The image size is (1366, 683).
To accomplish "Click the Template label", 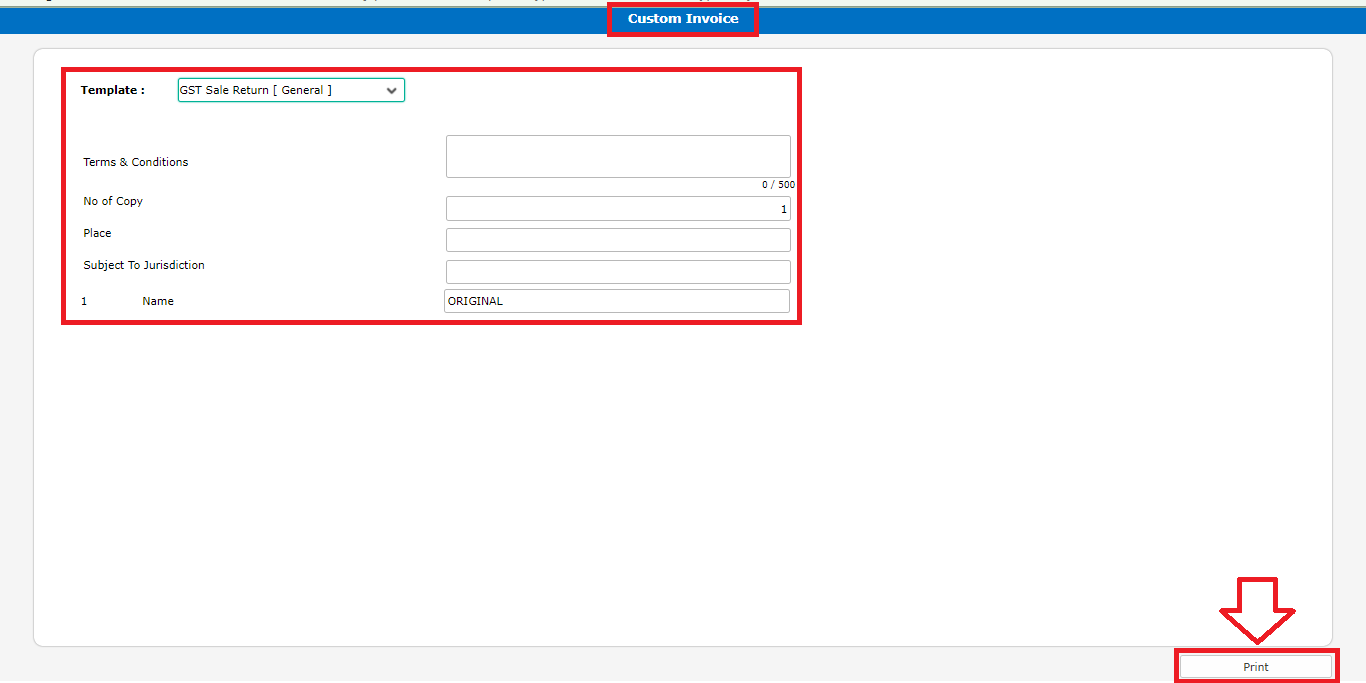I will click(112, 90).
